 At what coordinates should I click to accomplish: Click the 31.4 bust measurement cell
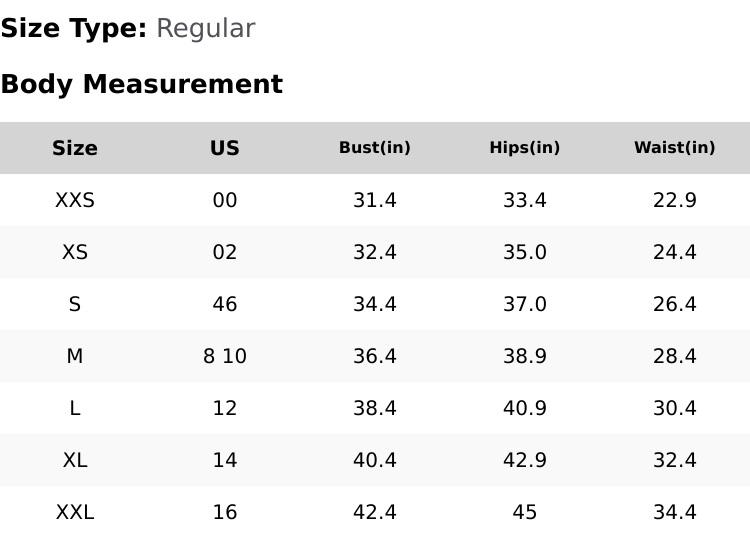[375, 200]
